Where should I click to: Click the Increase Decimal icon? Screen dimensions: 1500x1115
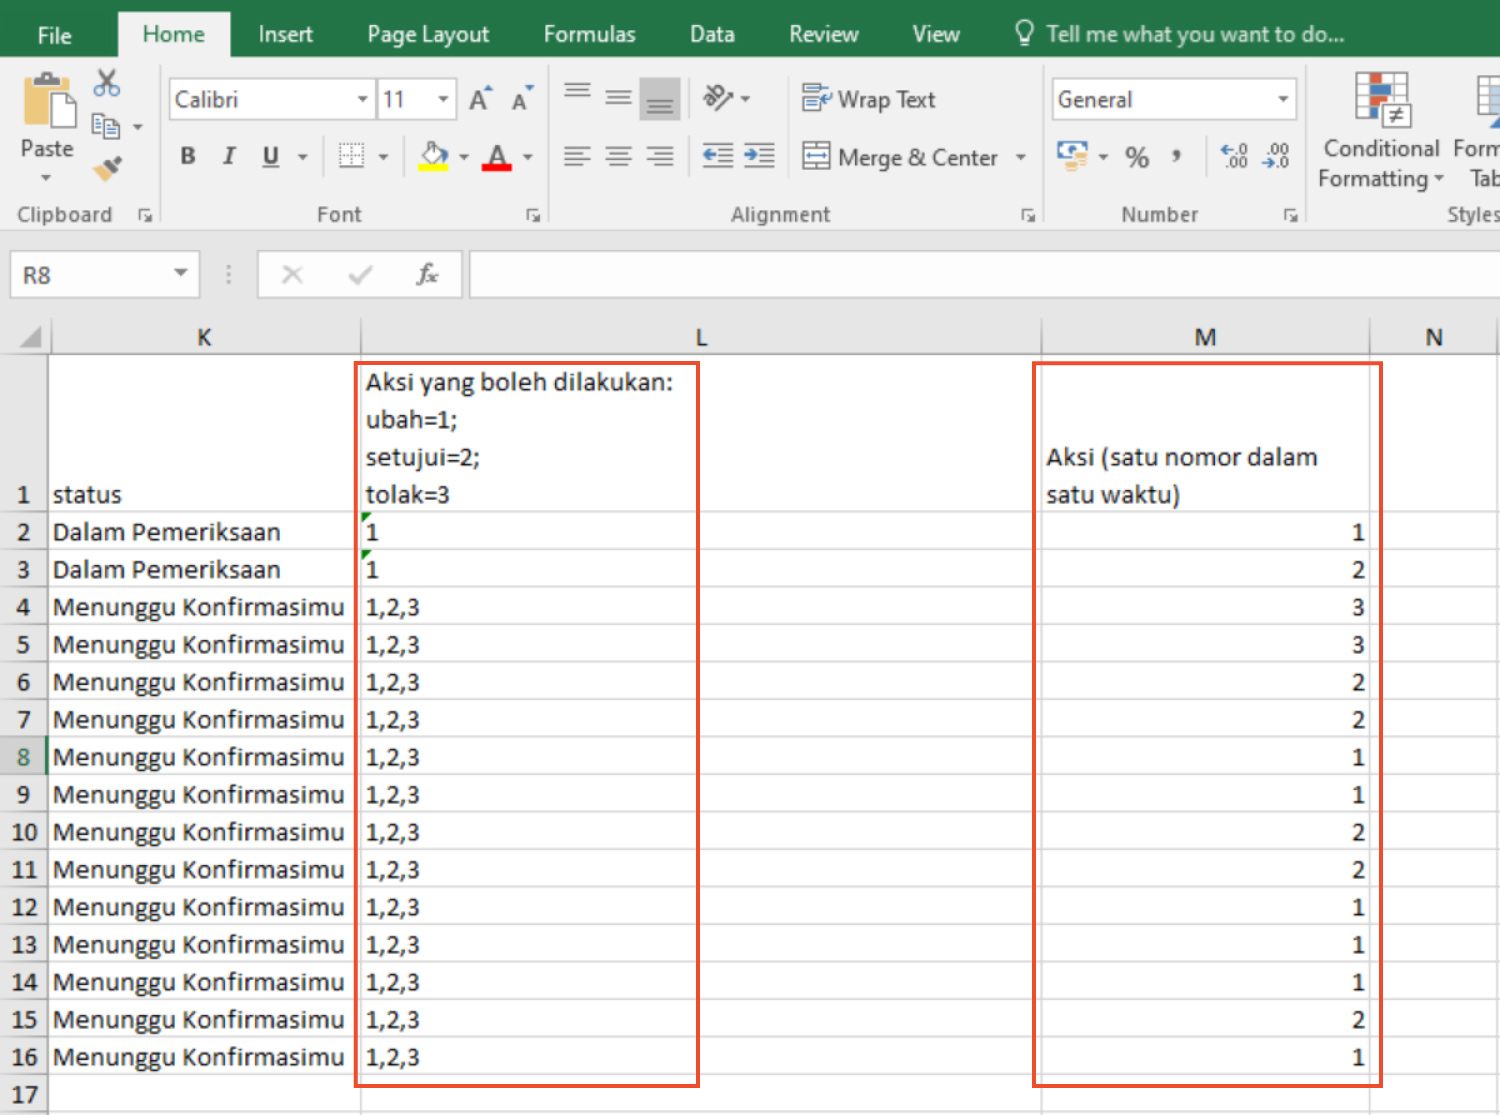(1234, 156)
